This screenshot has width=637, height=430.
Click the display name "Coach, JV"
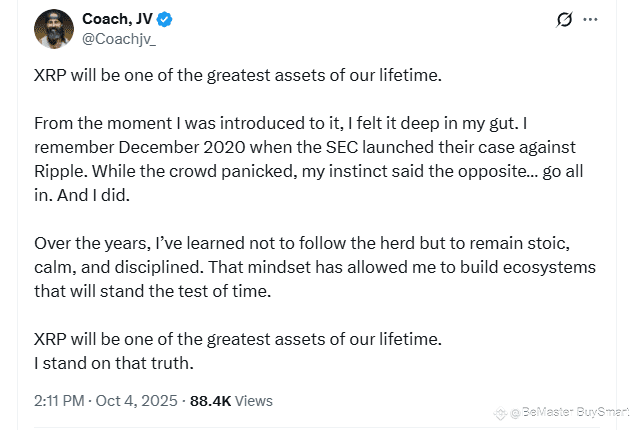pos(118,19)
